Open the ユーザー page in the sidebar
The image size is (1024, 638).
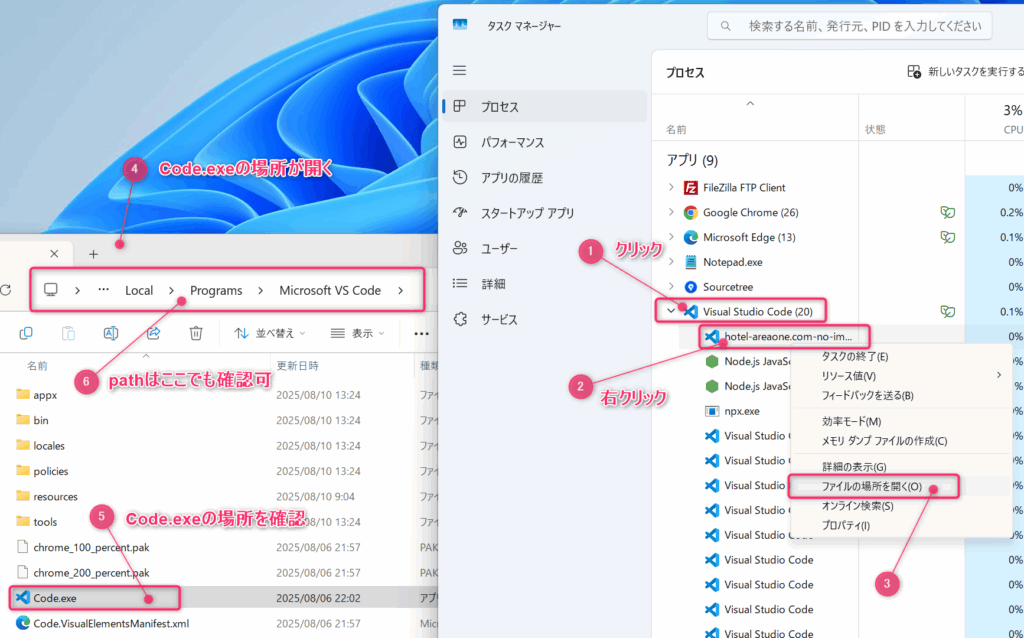click(x=545, y=248)
